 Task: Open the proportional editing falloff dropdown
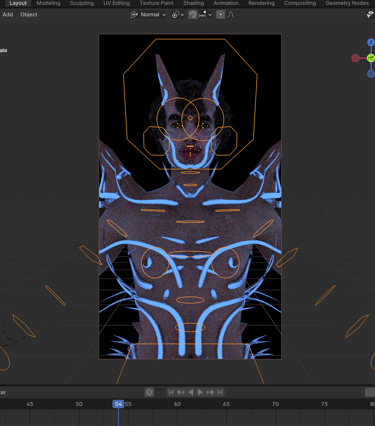point(233,15)
